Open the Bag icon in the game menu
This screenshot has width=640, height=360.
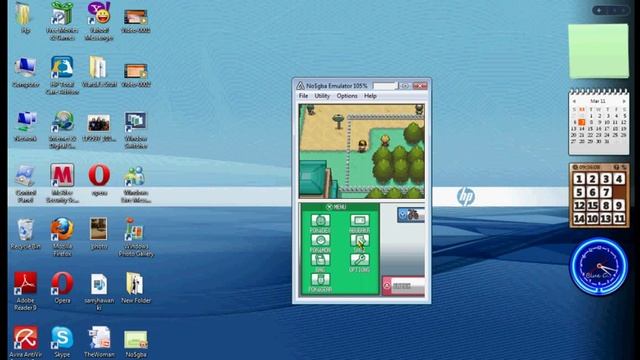320,260
